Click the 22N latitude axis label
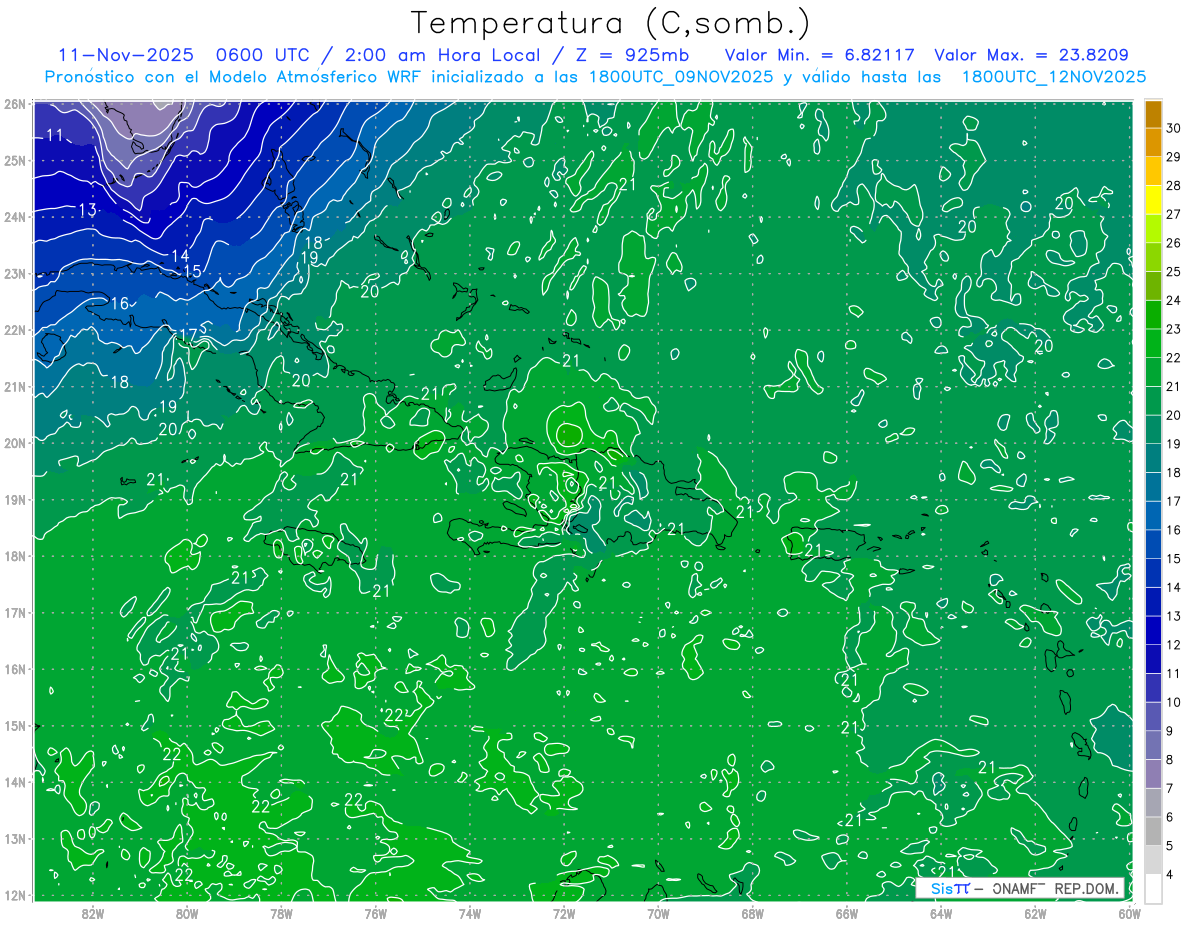Screen dimensions: 1200x927 (15, 330)
